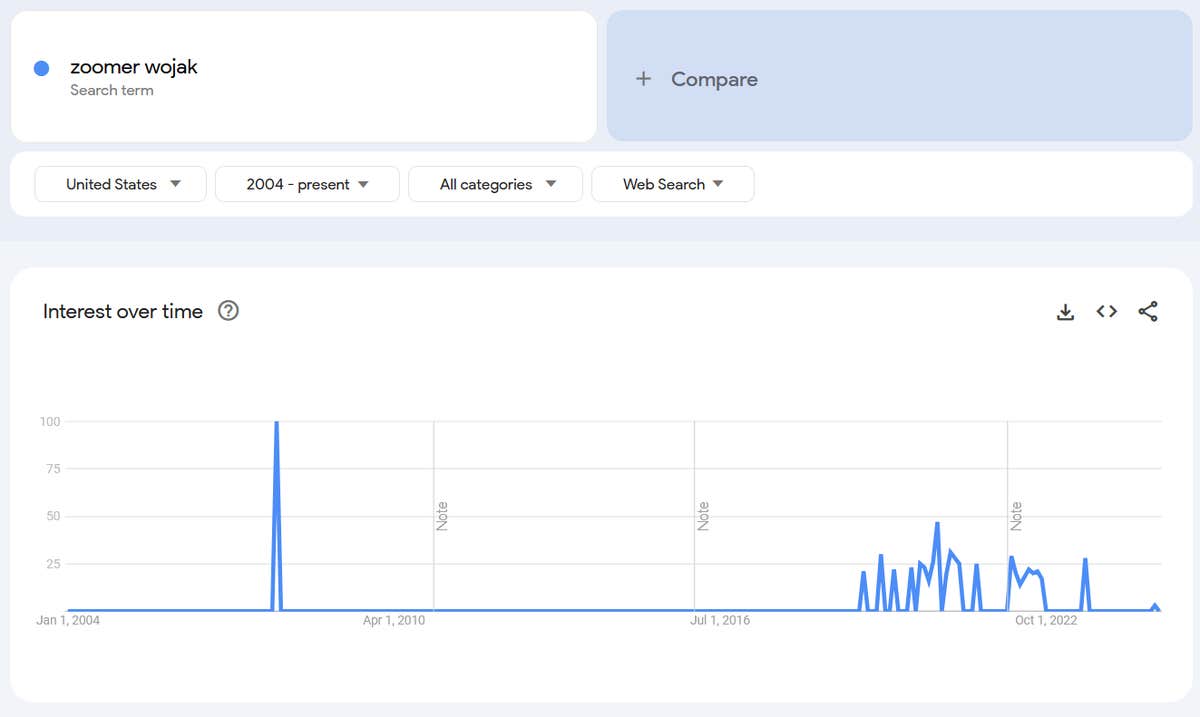
Task: Edit the zoomer wojak search term
Action: point(134,67)
